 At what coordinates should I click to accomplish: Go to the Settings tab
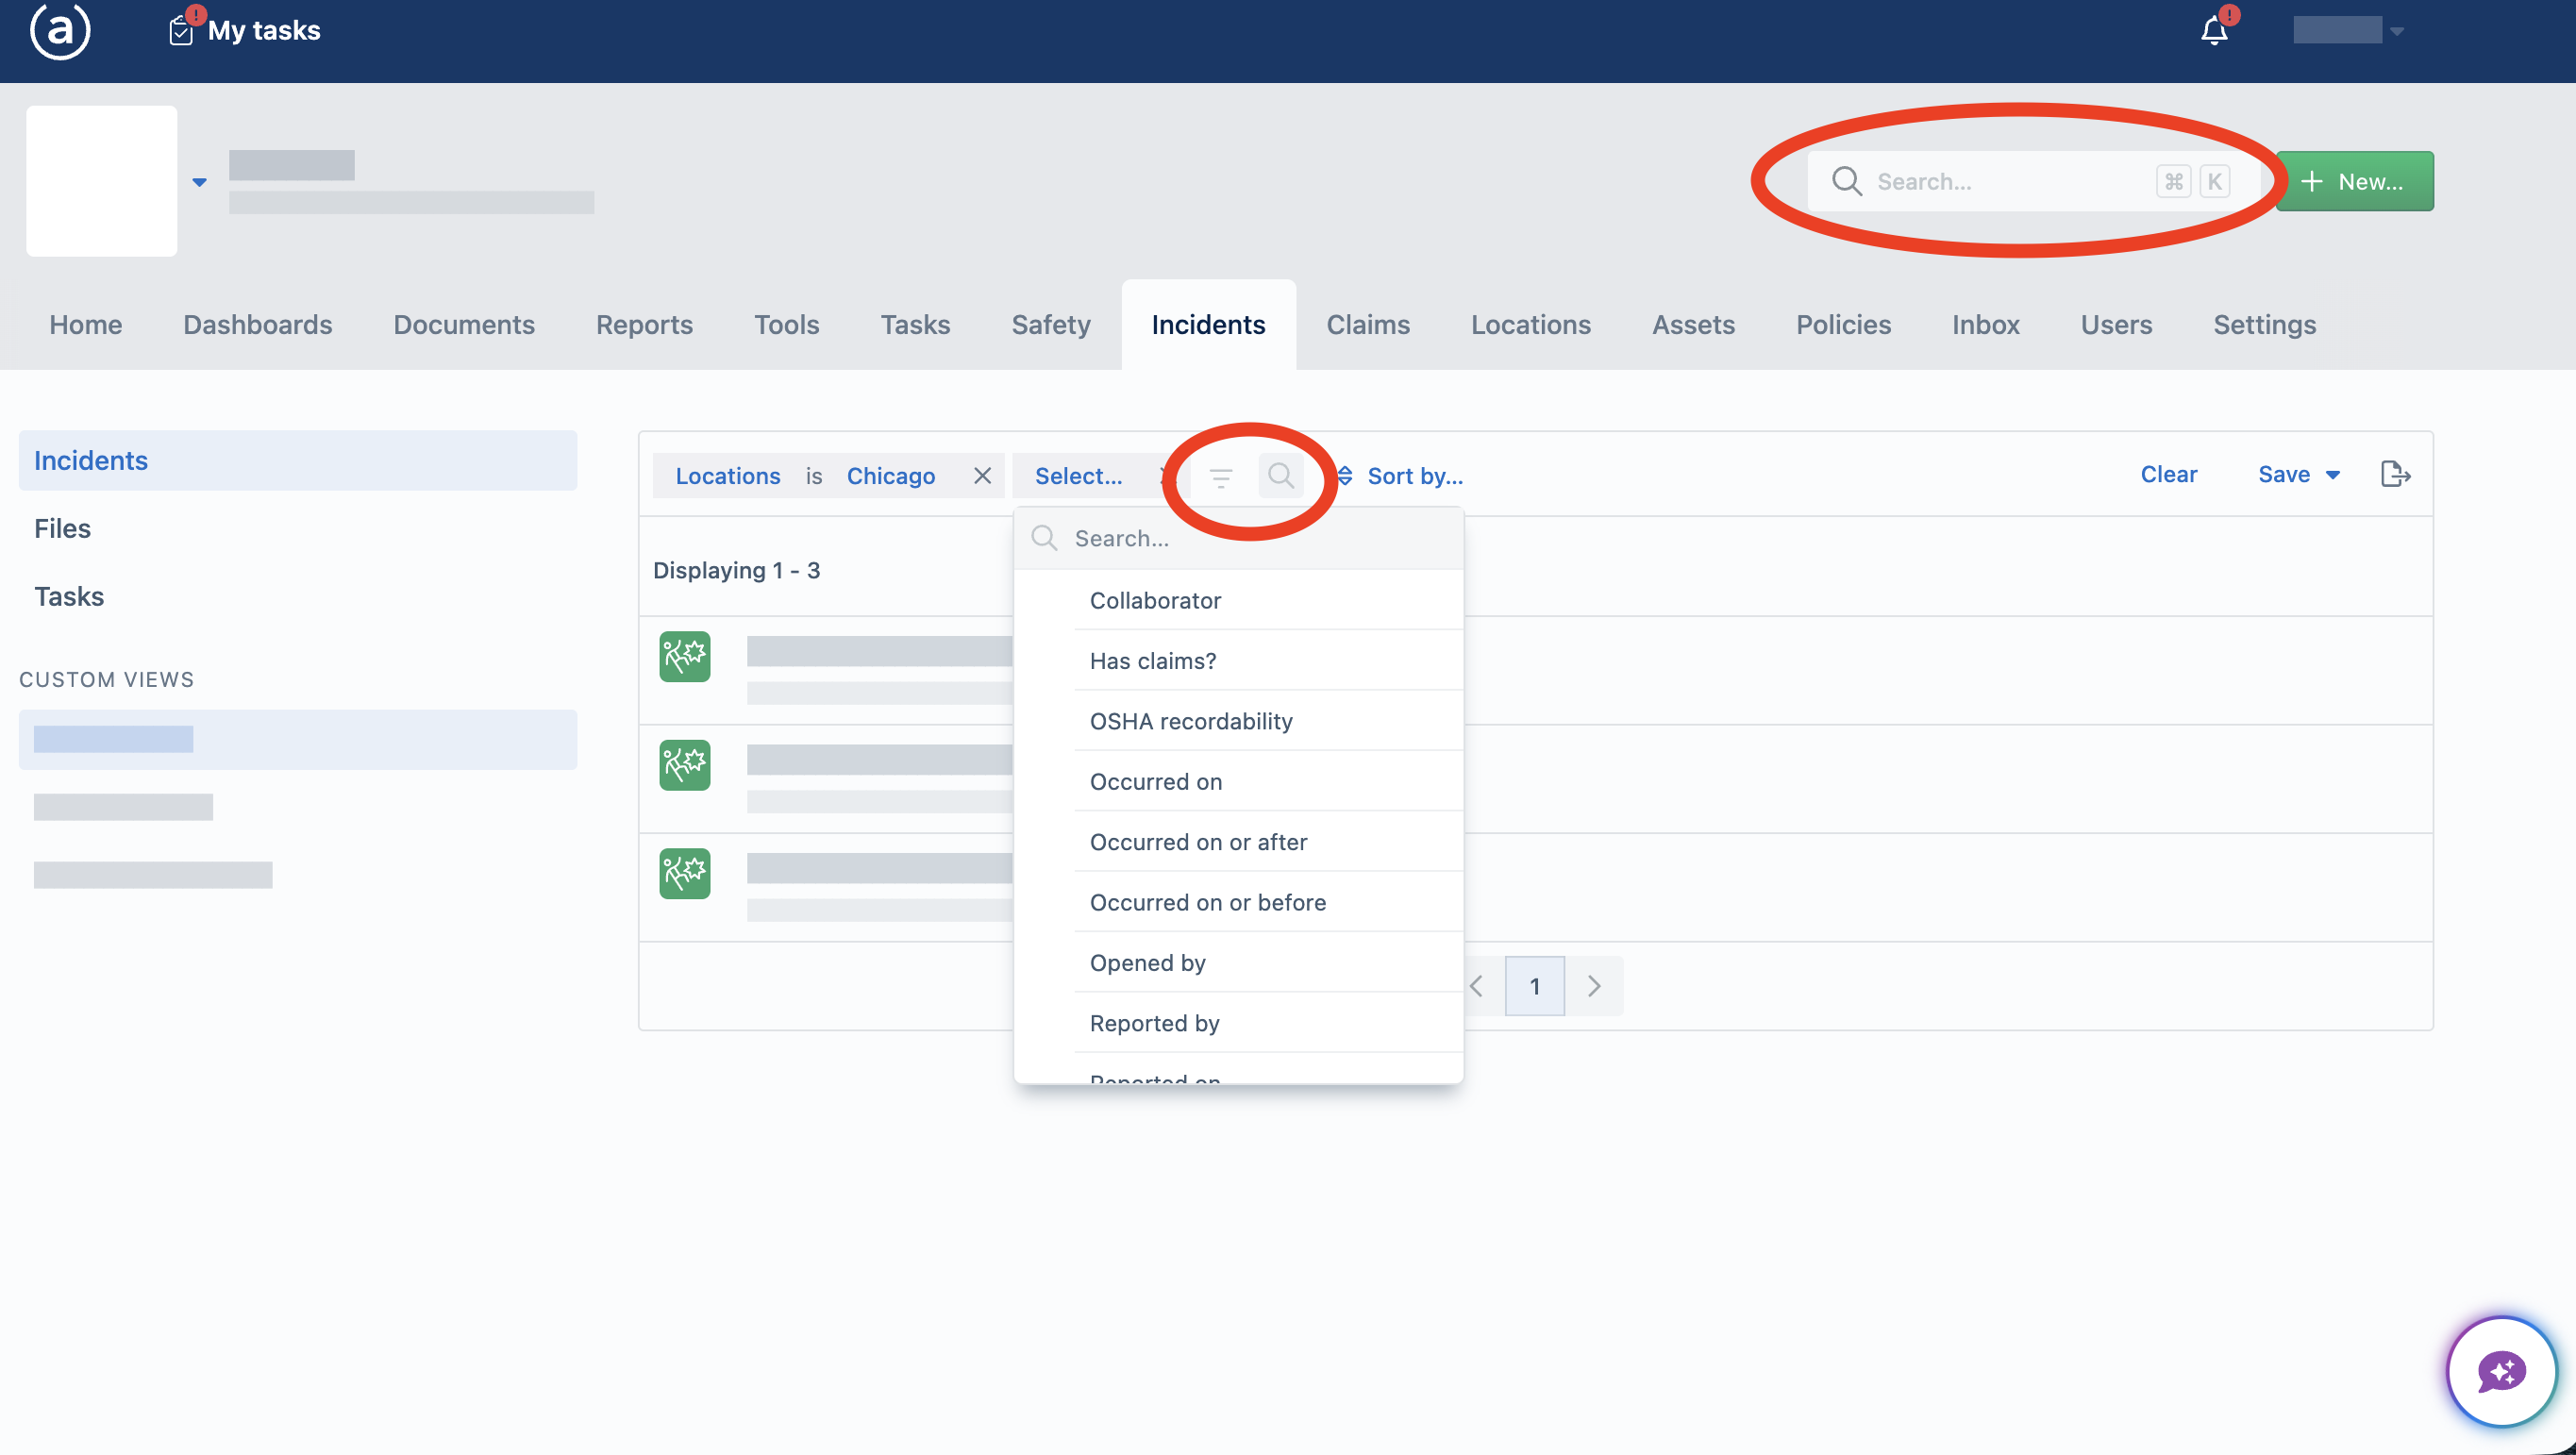pyautogui.click(x=2264, y=324)
